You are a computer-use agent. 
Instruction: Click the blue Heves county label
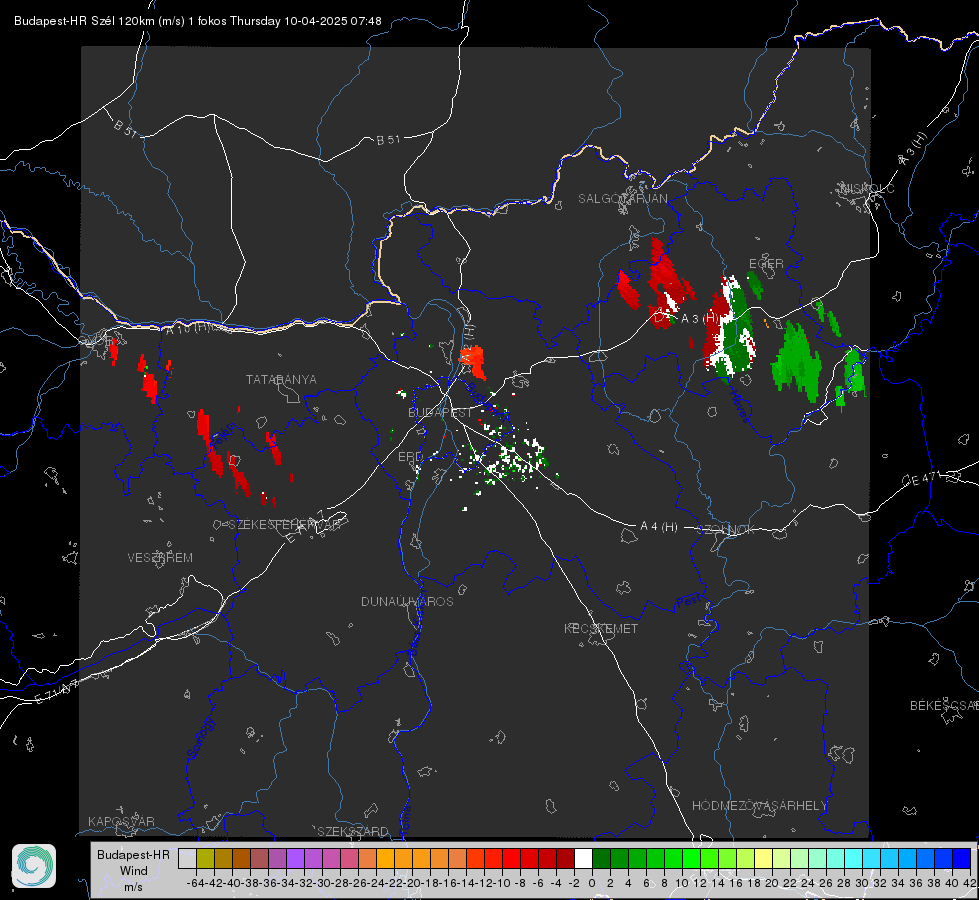(739, 406)
